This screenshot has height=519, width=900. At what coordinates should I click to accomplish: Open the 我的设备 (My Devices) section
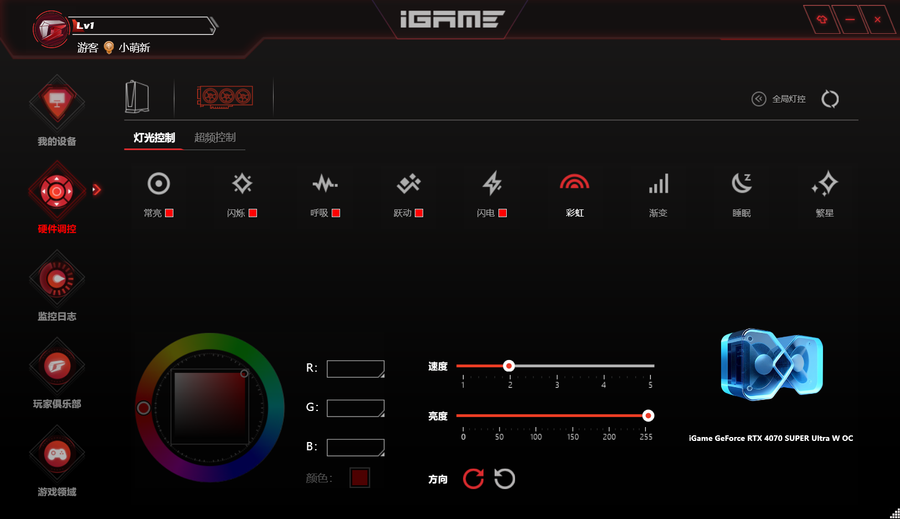point(57,111)
